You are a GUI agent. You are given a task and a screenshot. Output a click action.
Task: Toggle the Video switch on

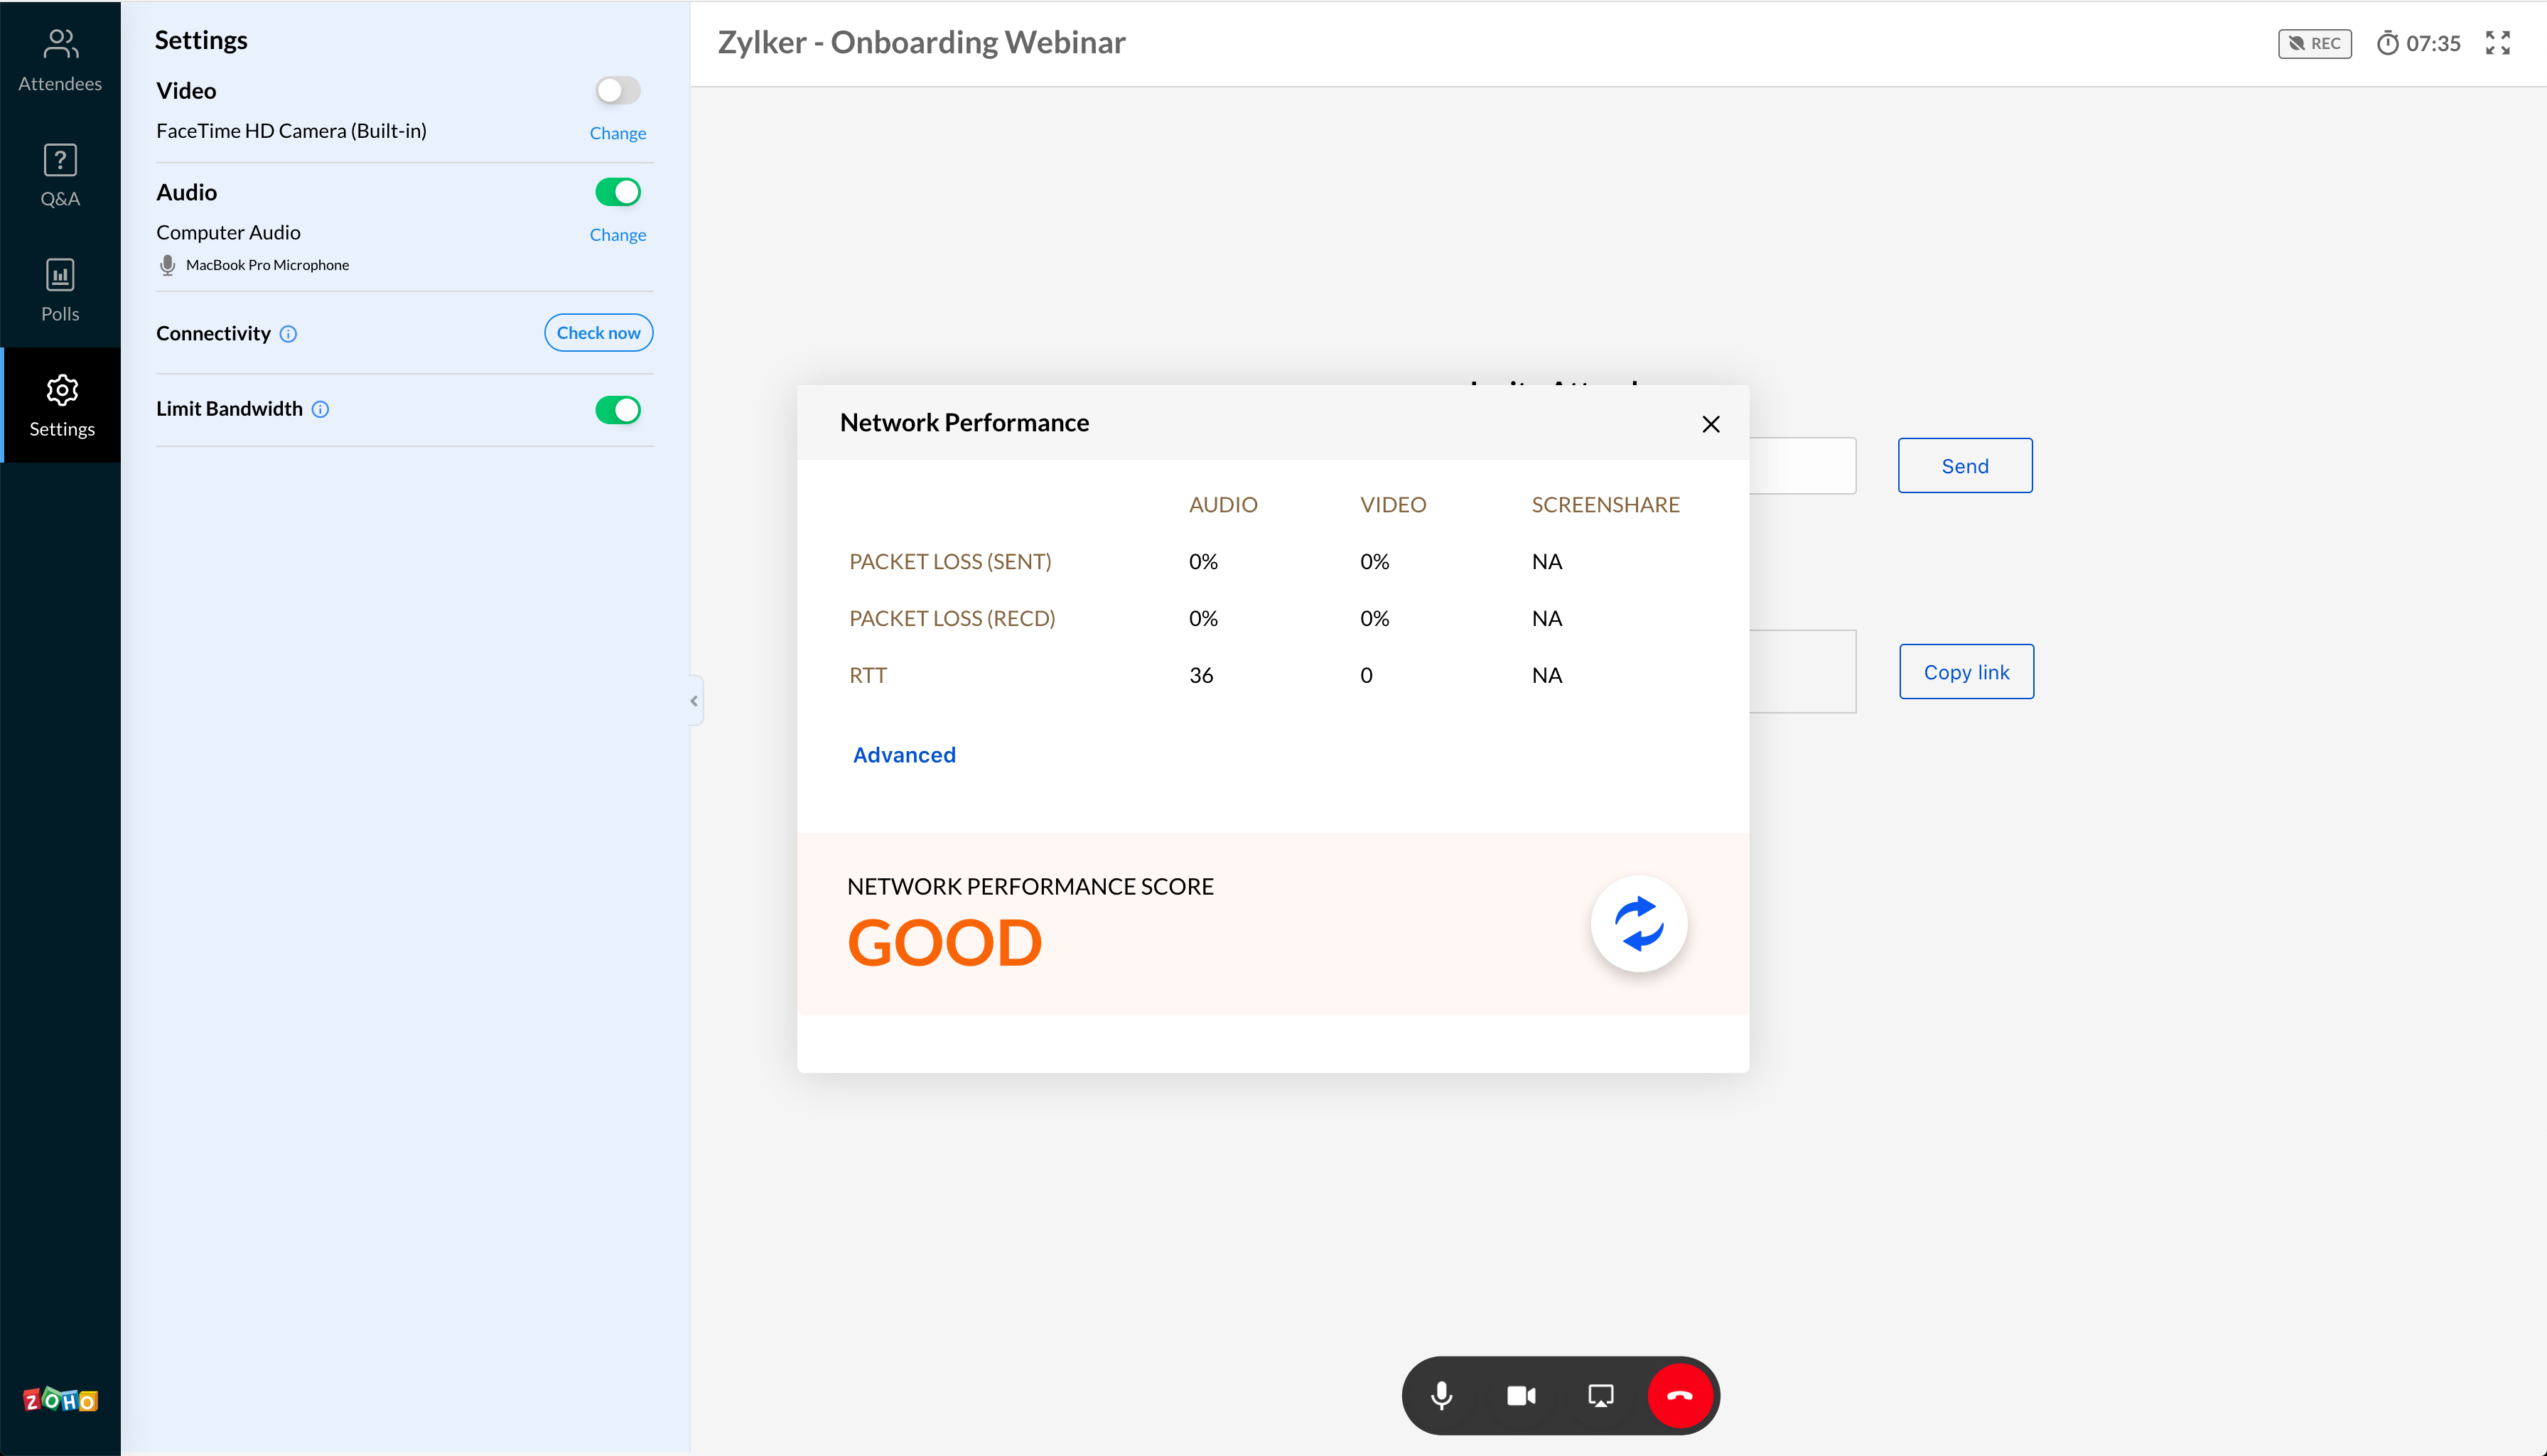coord(618,90)
